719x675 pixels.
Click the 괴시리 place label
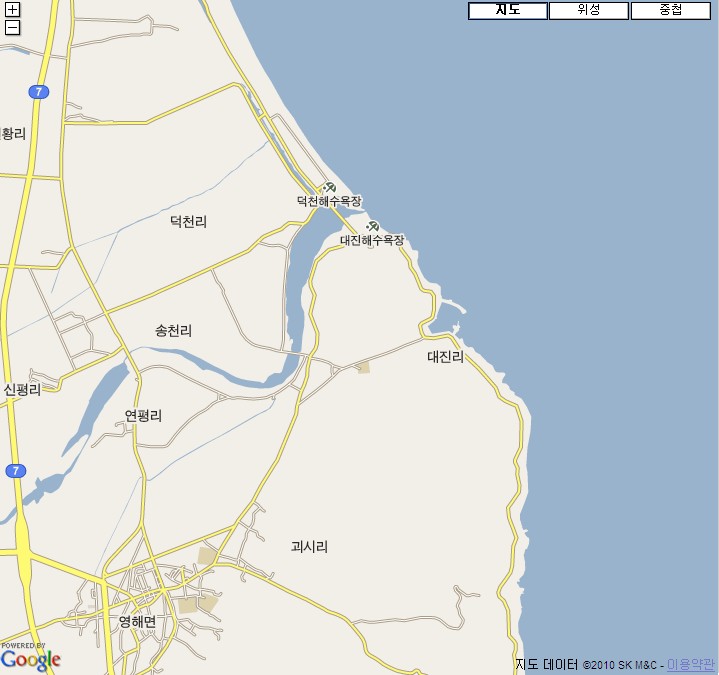(x=309, y=547)
